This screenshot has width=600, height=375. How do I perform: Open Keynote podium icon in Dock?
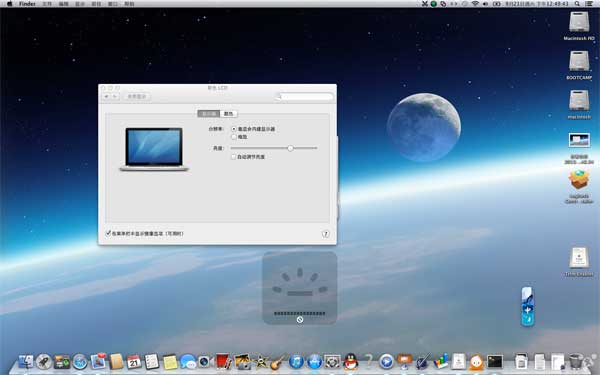(404, 362)
